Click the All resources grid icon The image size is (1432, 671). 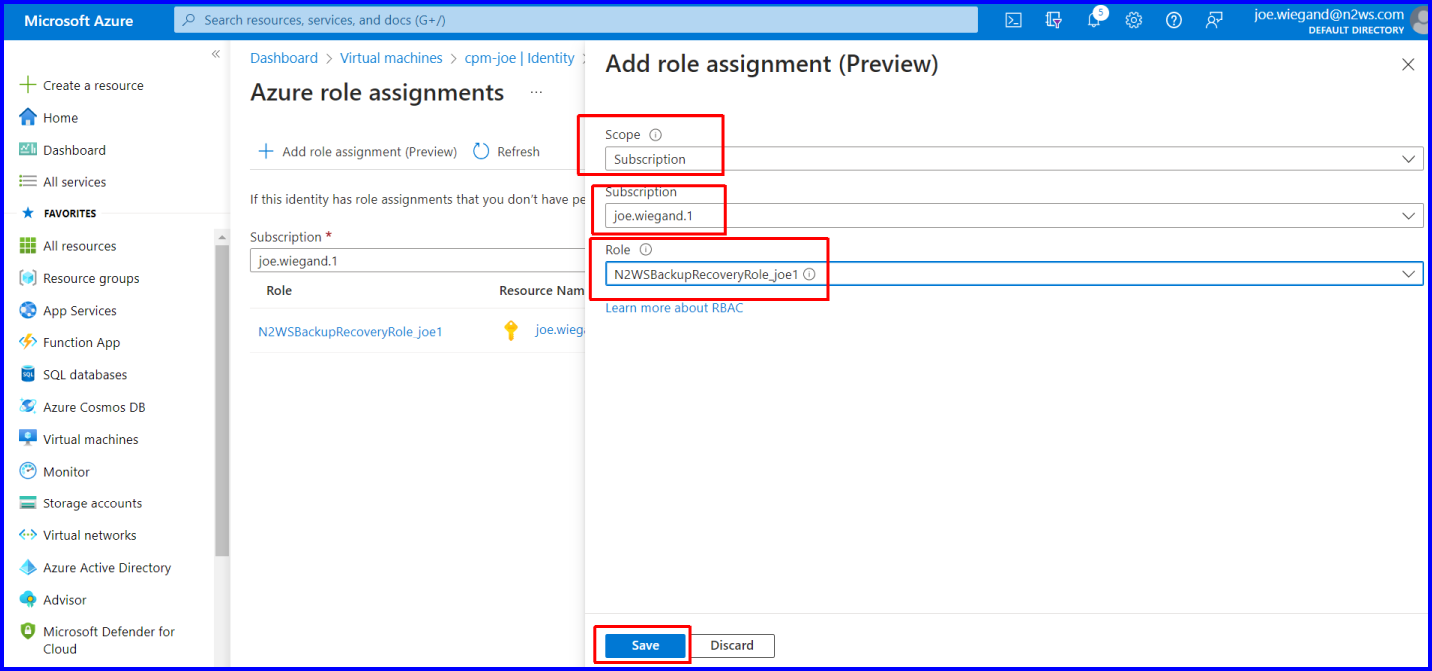coord(28,246)
